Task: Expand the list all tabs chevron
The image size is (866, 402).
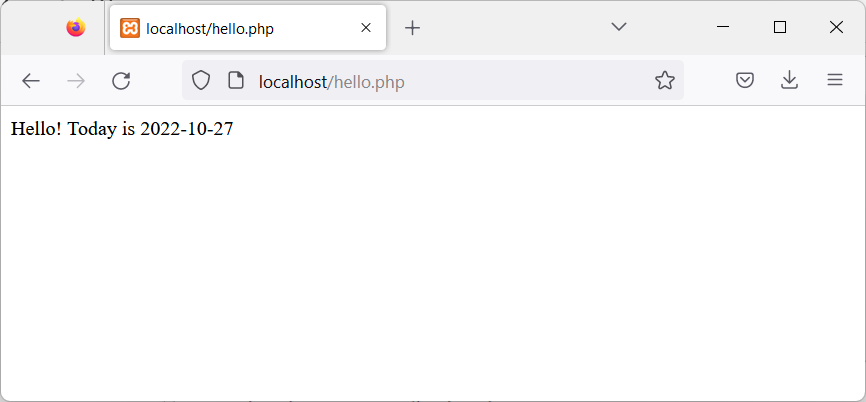Action: (619, 27)
